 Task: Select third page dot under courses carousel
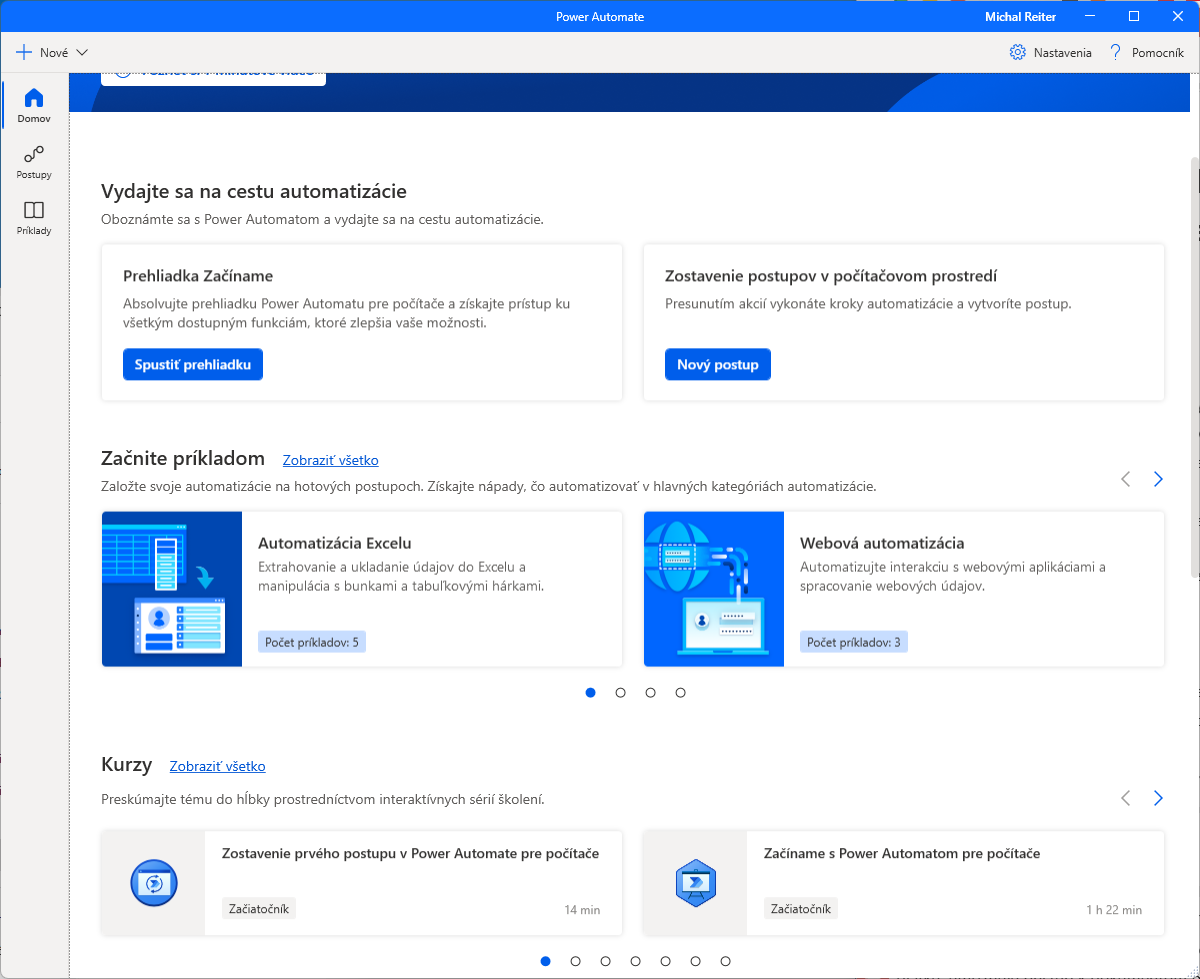(605, 961)
